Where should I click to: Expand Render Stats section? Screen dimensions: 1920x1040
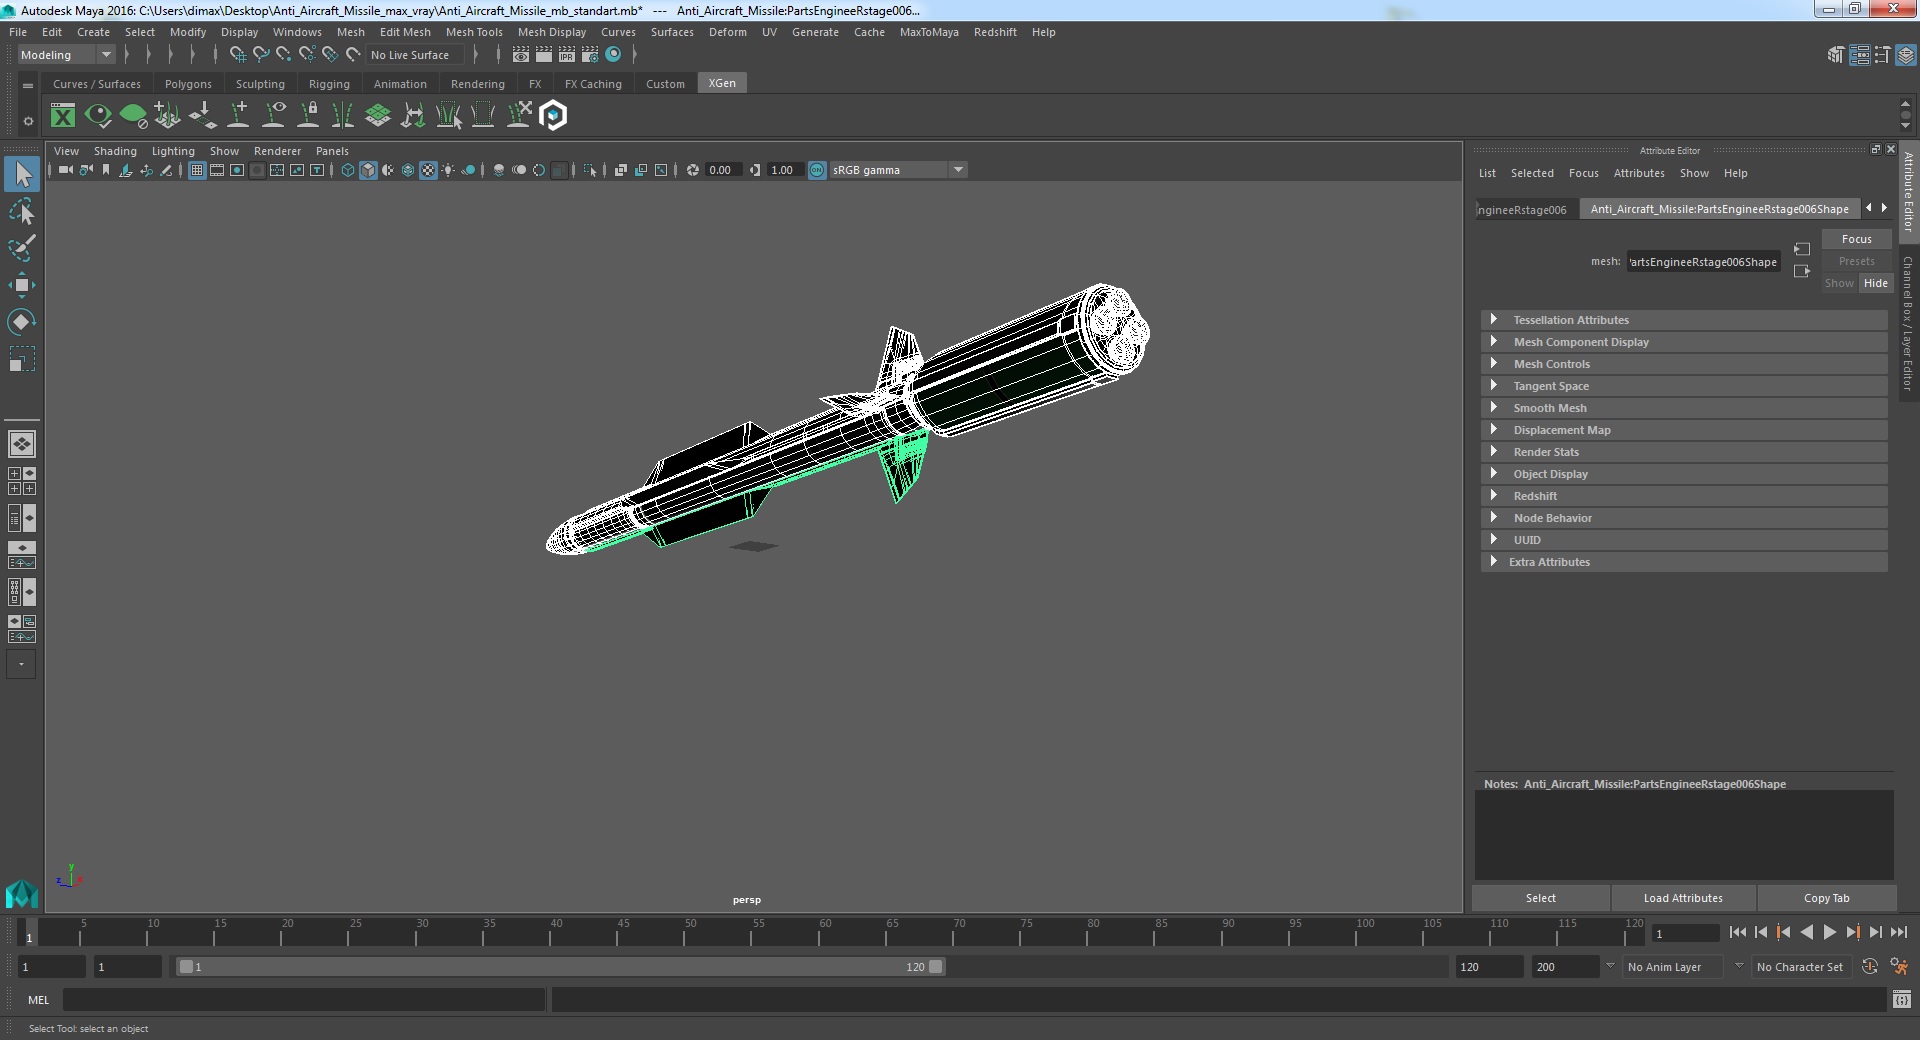(x=1684, y=452)
